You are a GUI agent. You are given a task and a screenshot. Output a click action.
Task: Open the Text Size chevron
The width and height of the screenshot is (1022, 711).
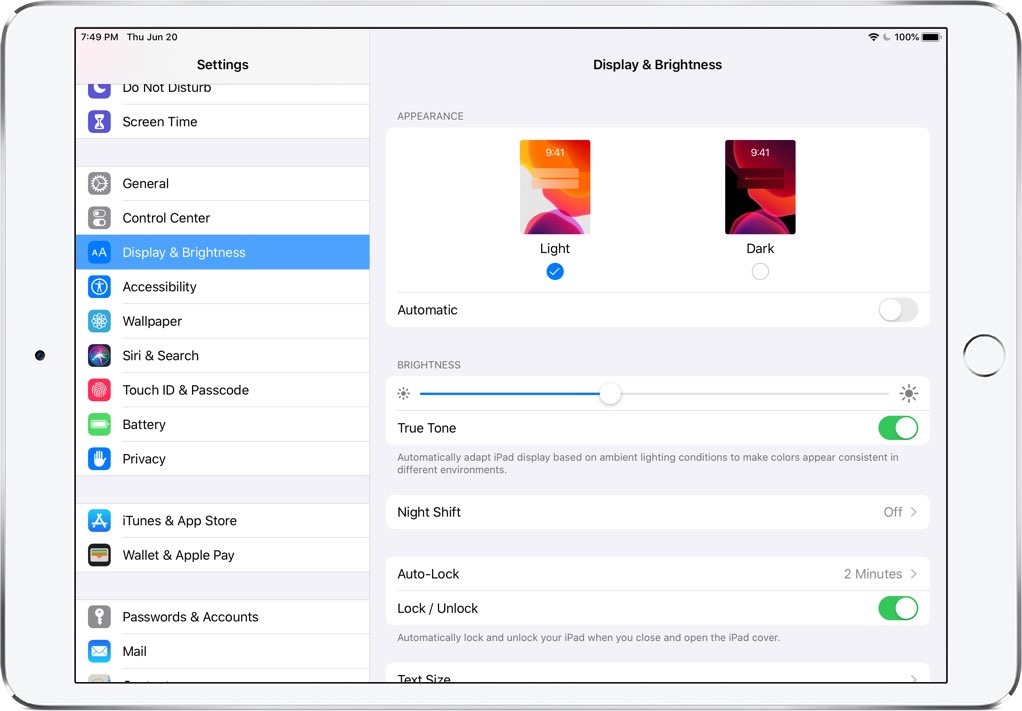(x=914, y=678)
